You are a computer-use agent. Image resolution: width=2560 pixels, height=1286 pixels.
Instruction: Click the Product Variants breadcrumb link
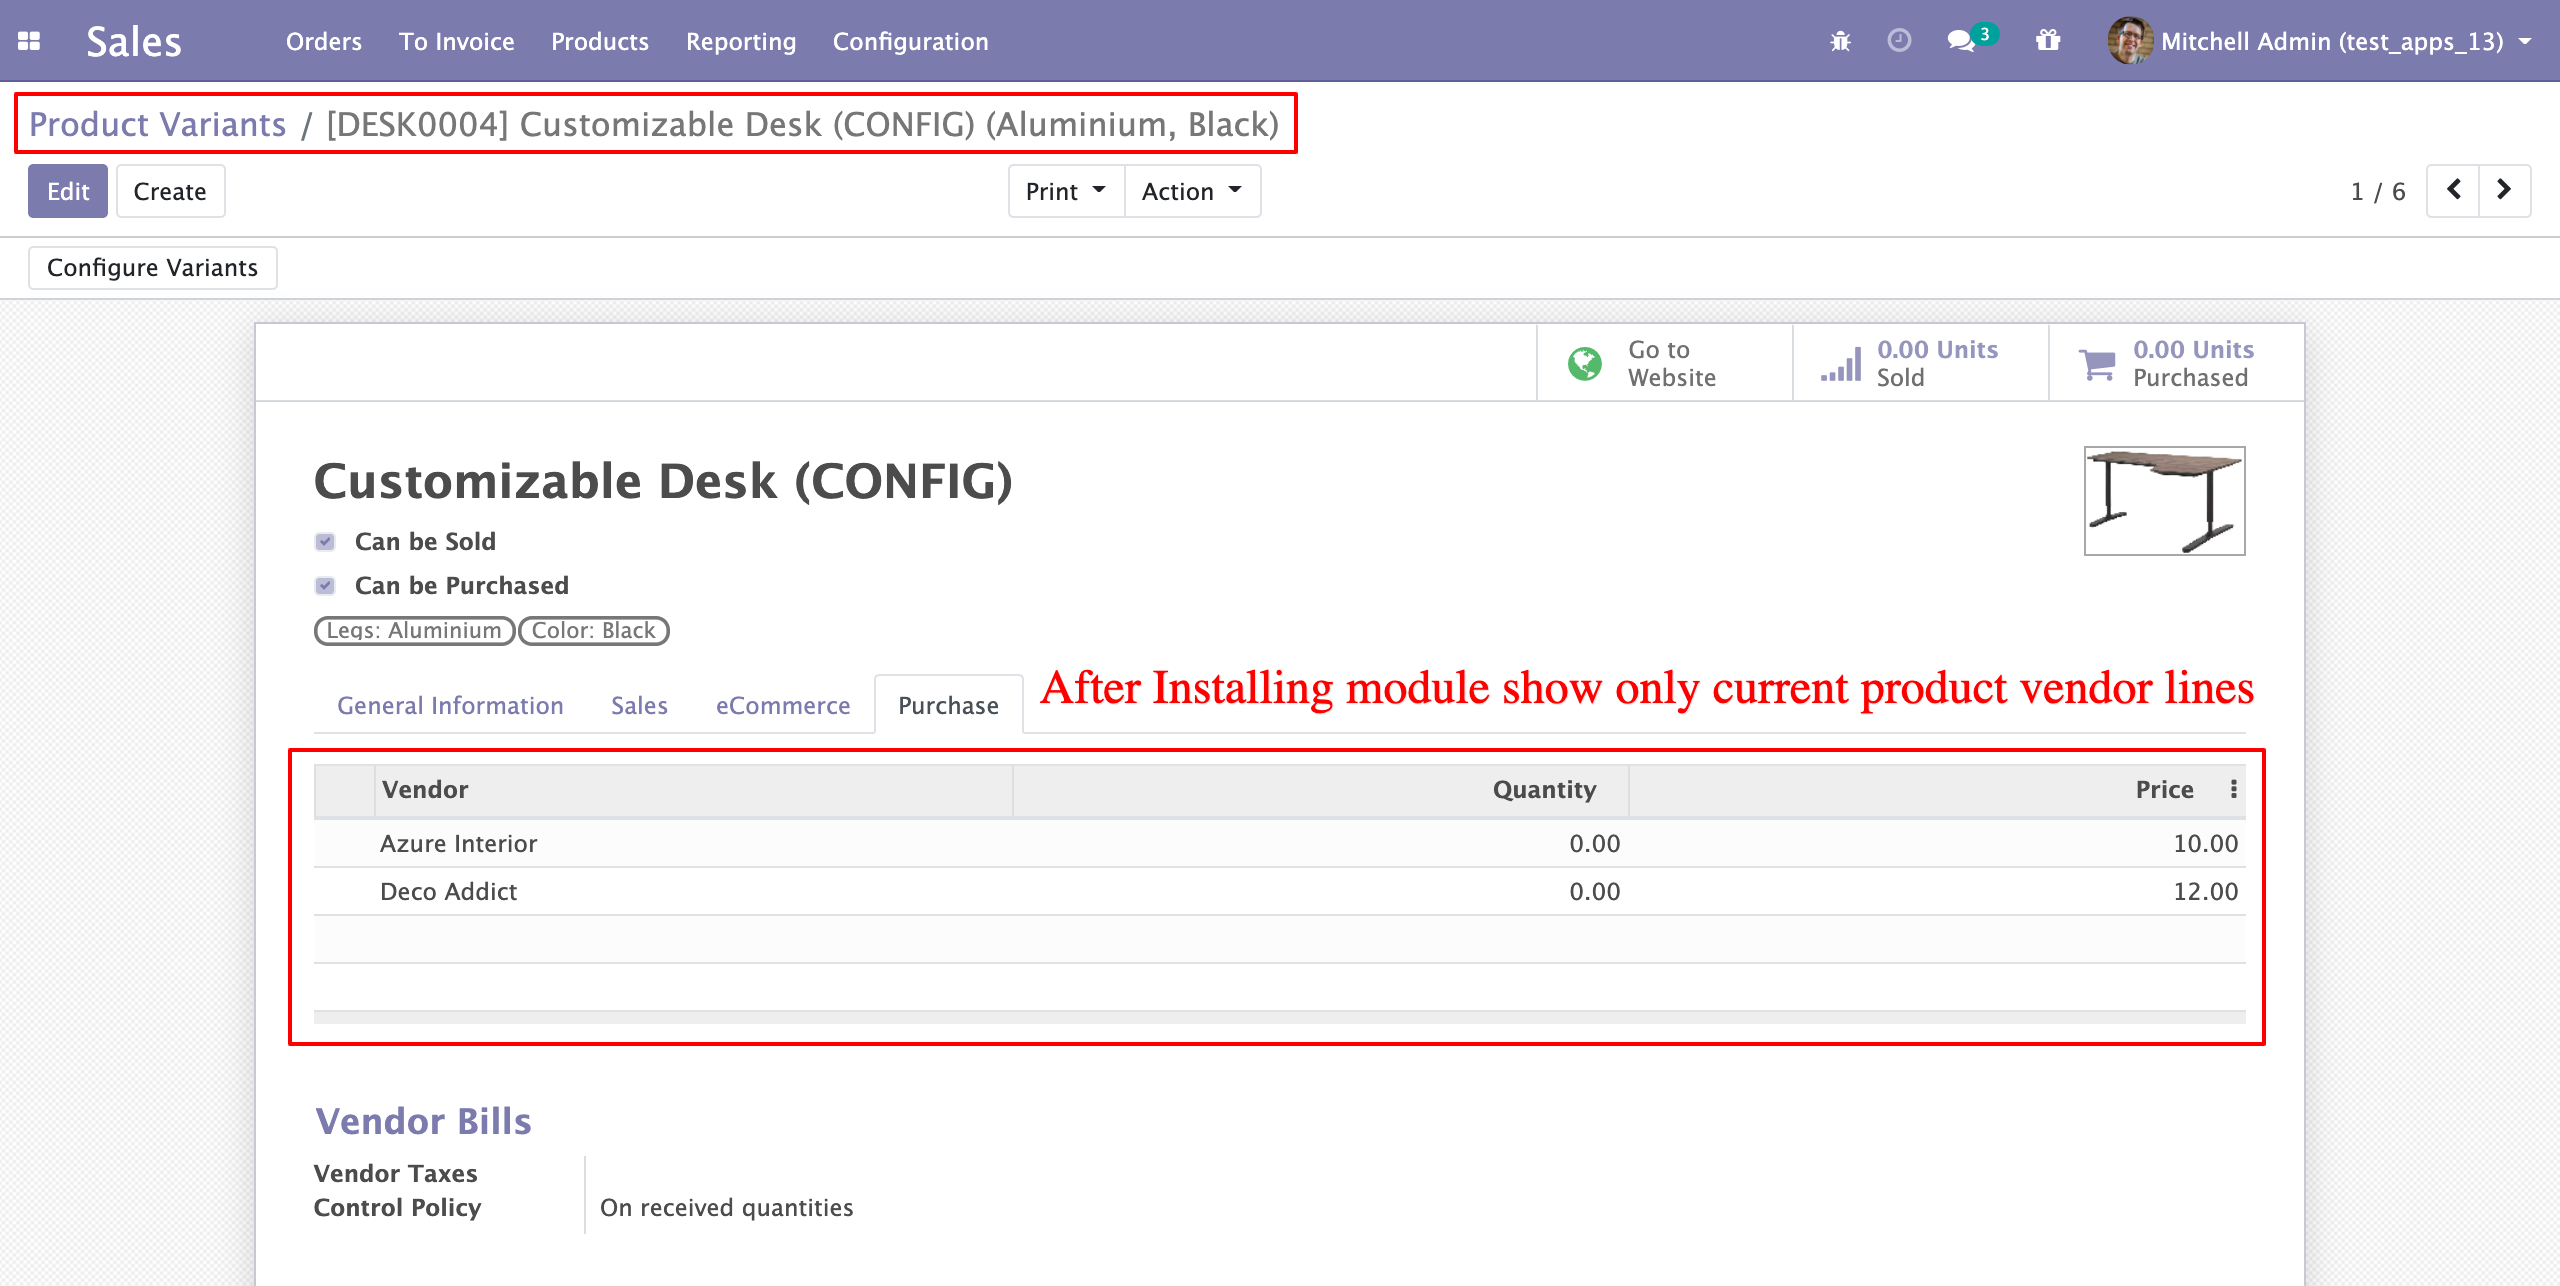(157, 124)
